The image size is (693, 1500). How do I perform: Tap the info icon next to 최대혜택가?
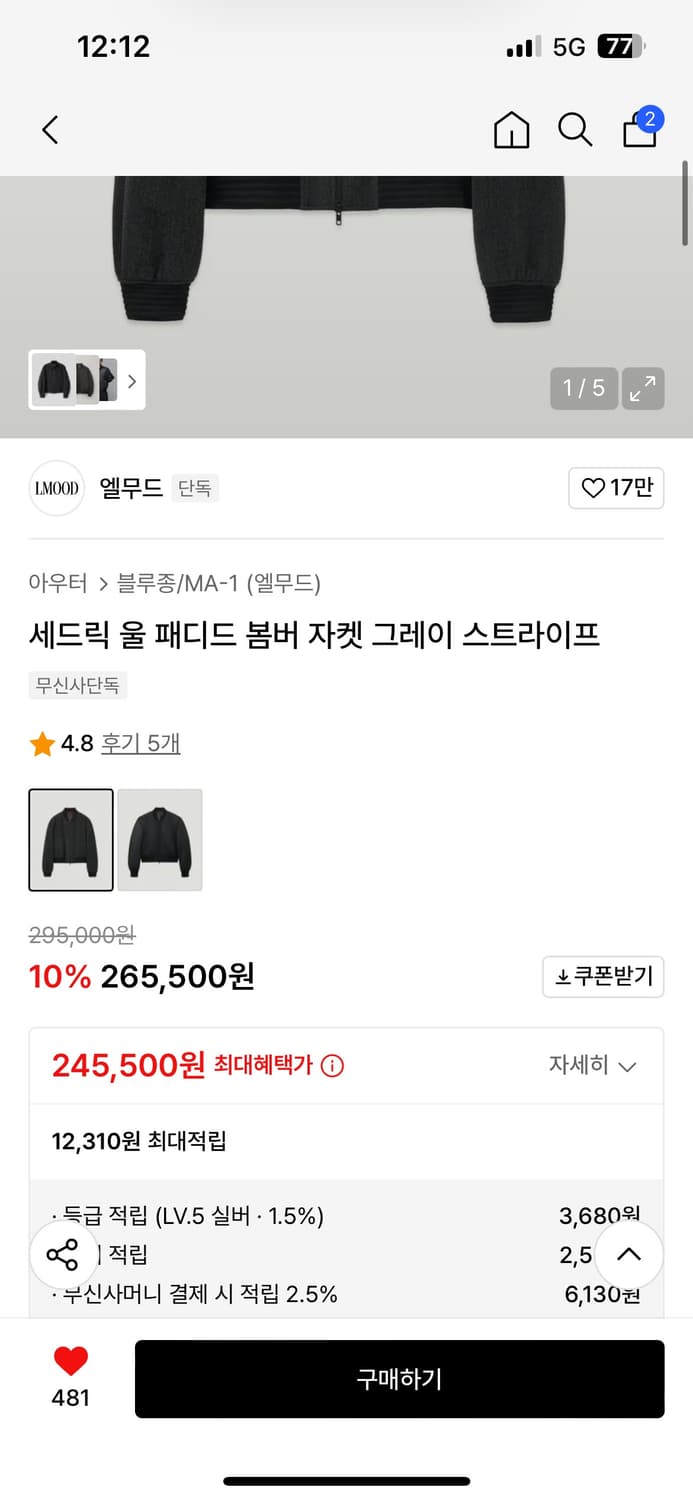(x=331, y=1066)
